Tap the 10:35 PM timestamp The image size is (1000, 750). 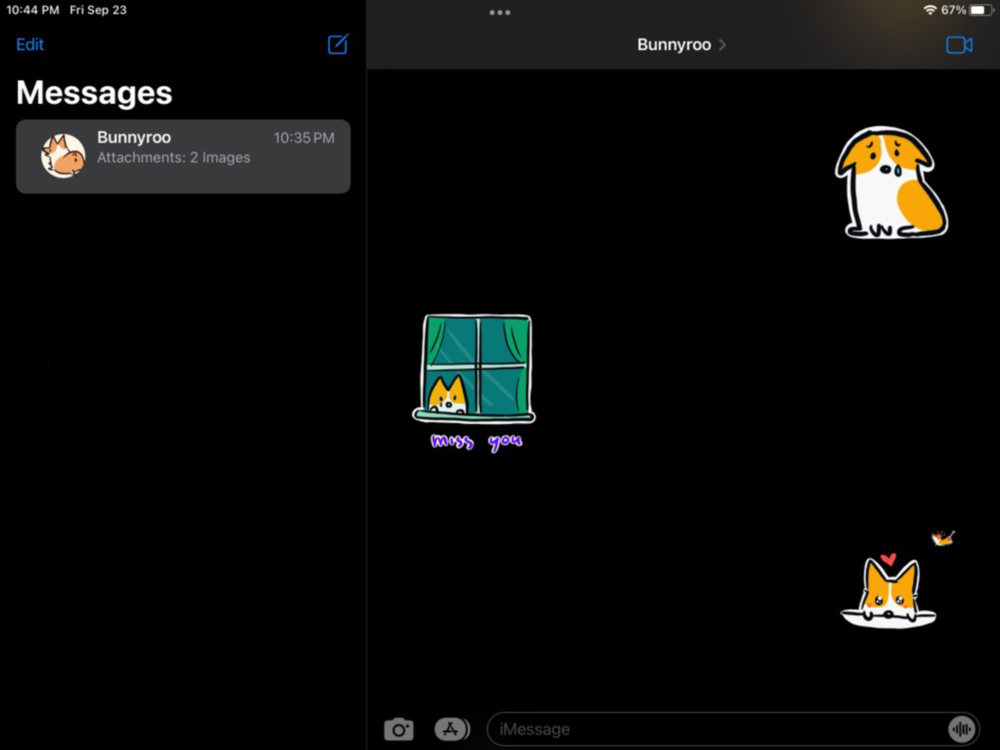304,138
